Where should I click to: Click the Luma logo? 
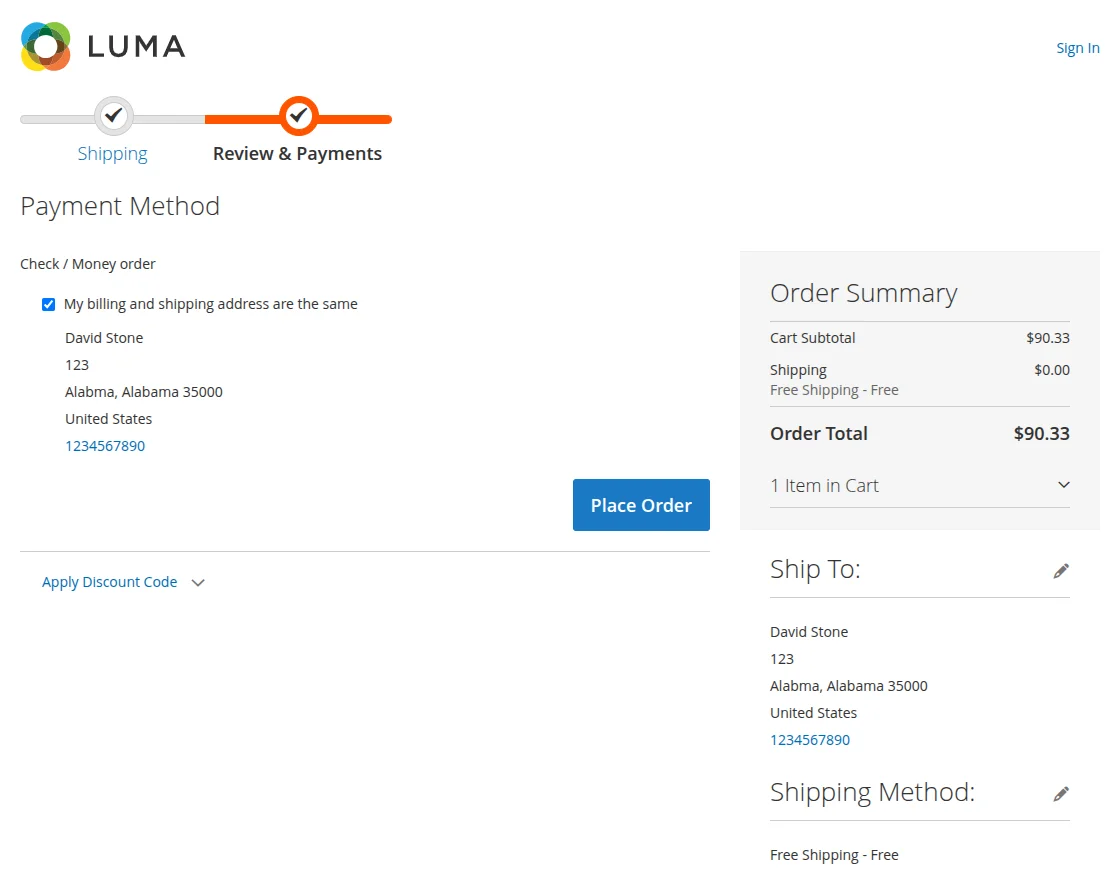[x=102, y=45]
